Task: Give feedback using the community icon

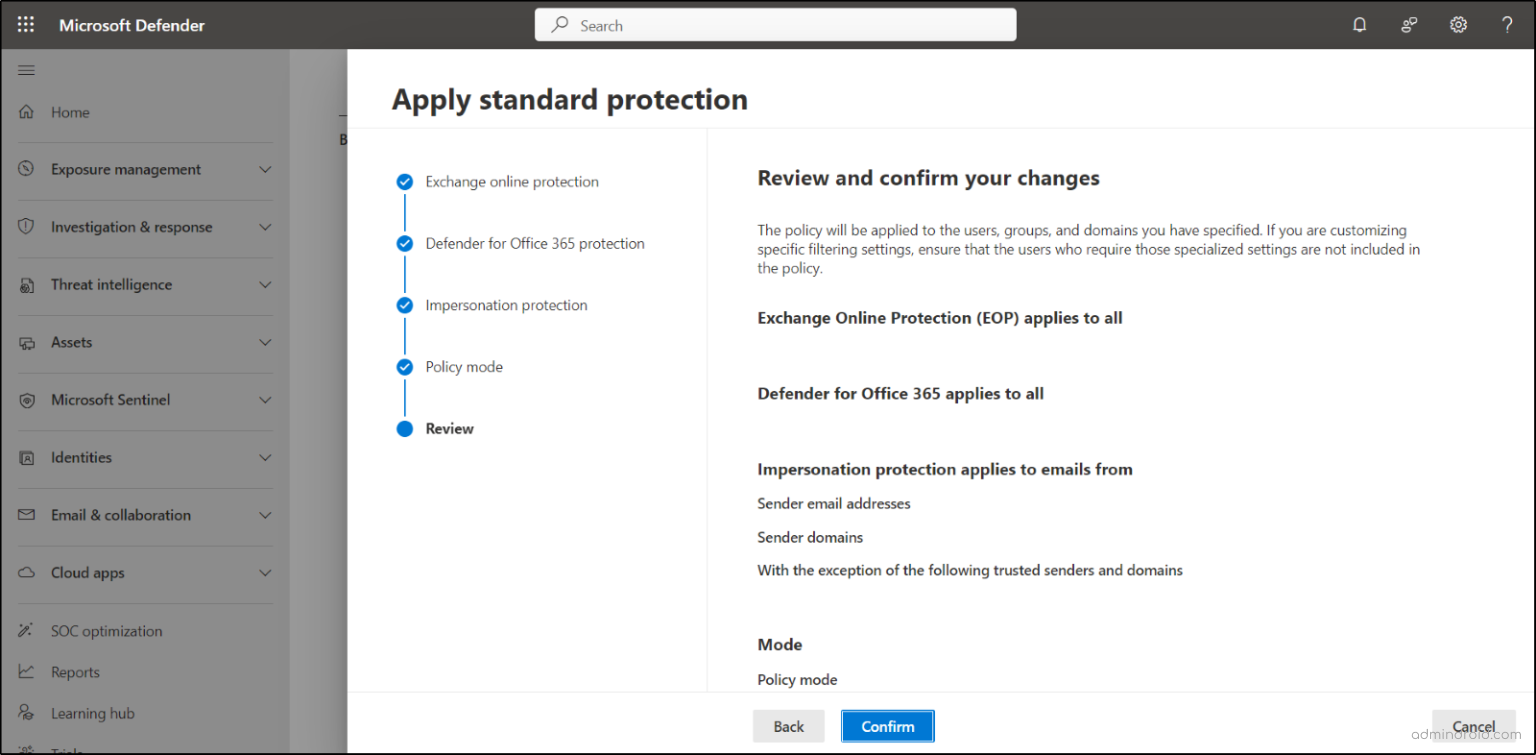Action: (1409, 24)
